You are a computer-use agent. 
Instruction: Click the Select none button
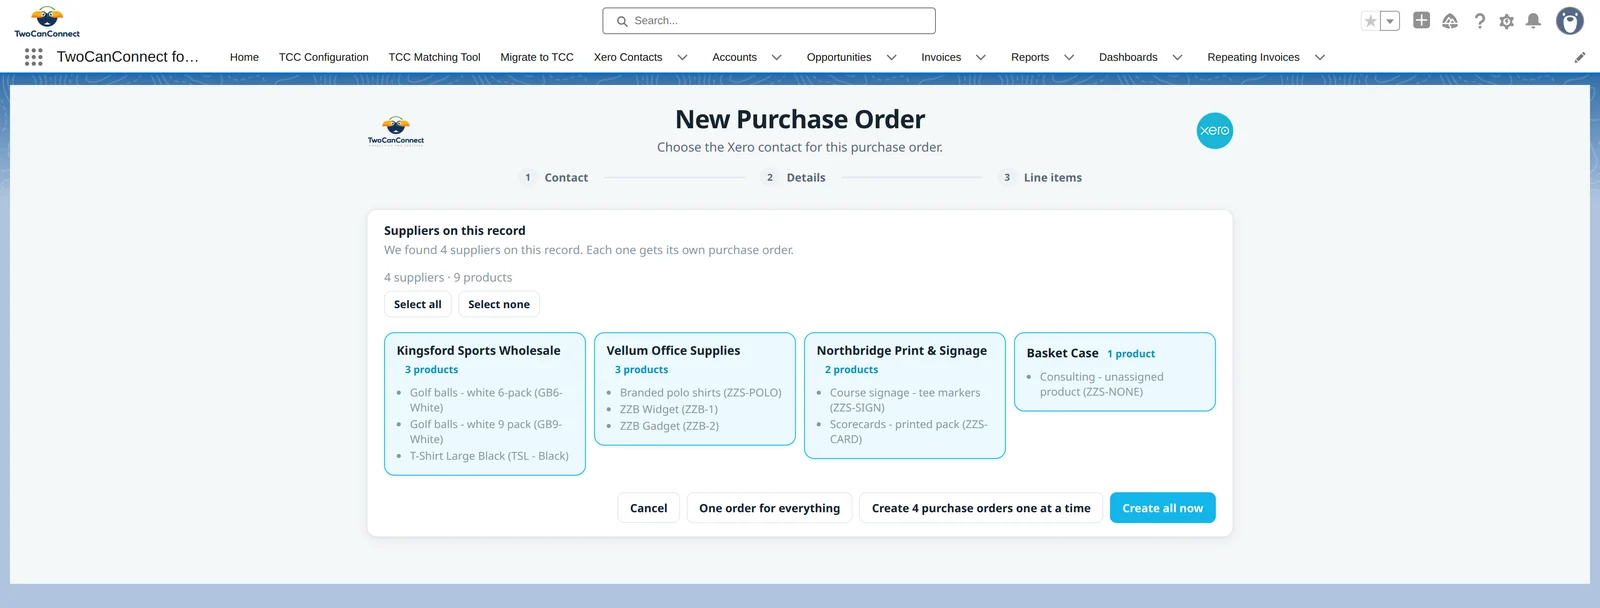pyautogui.click(x=499, y=304)
